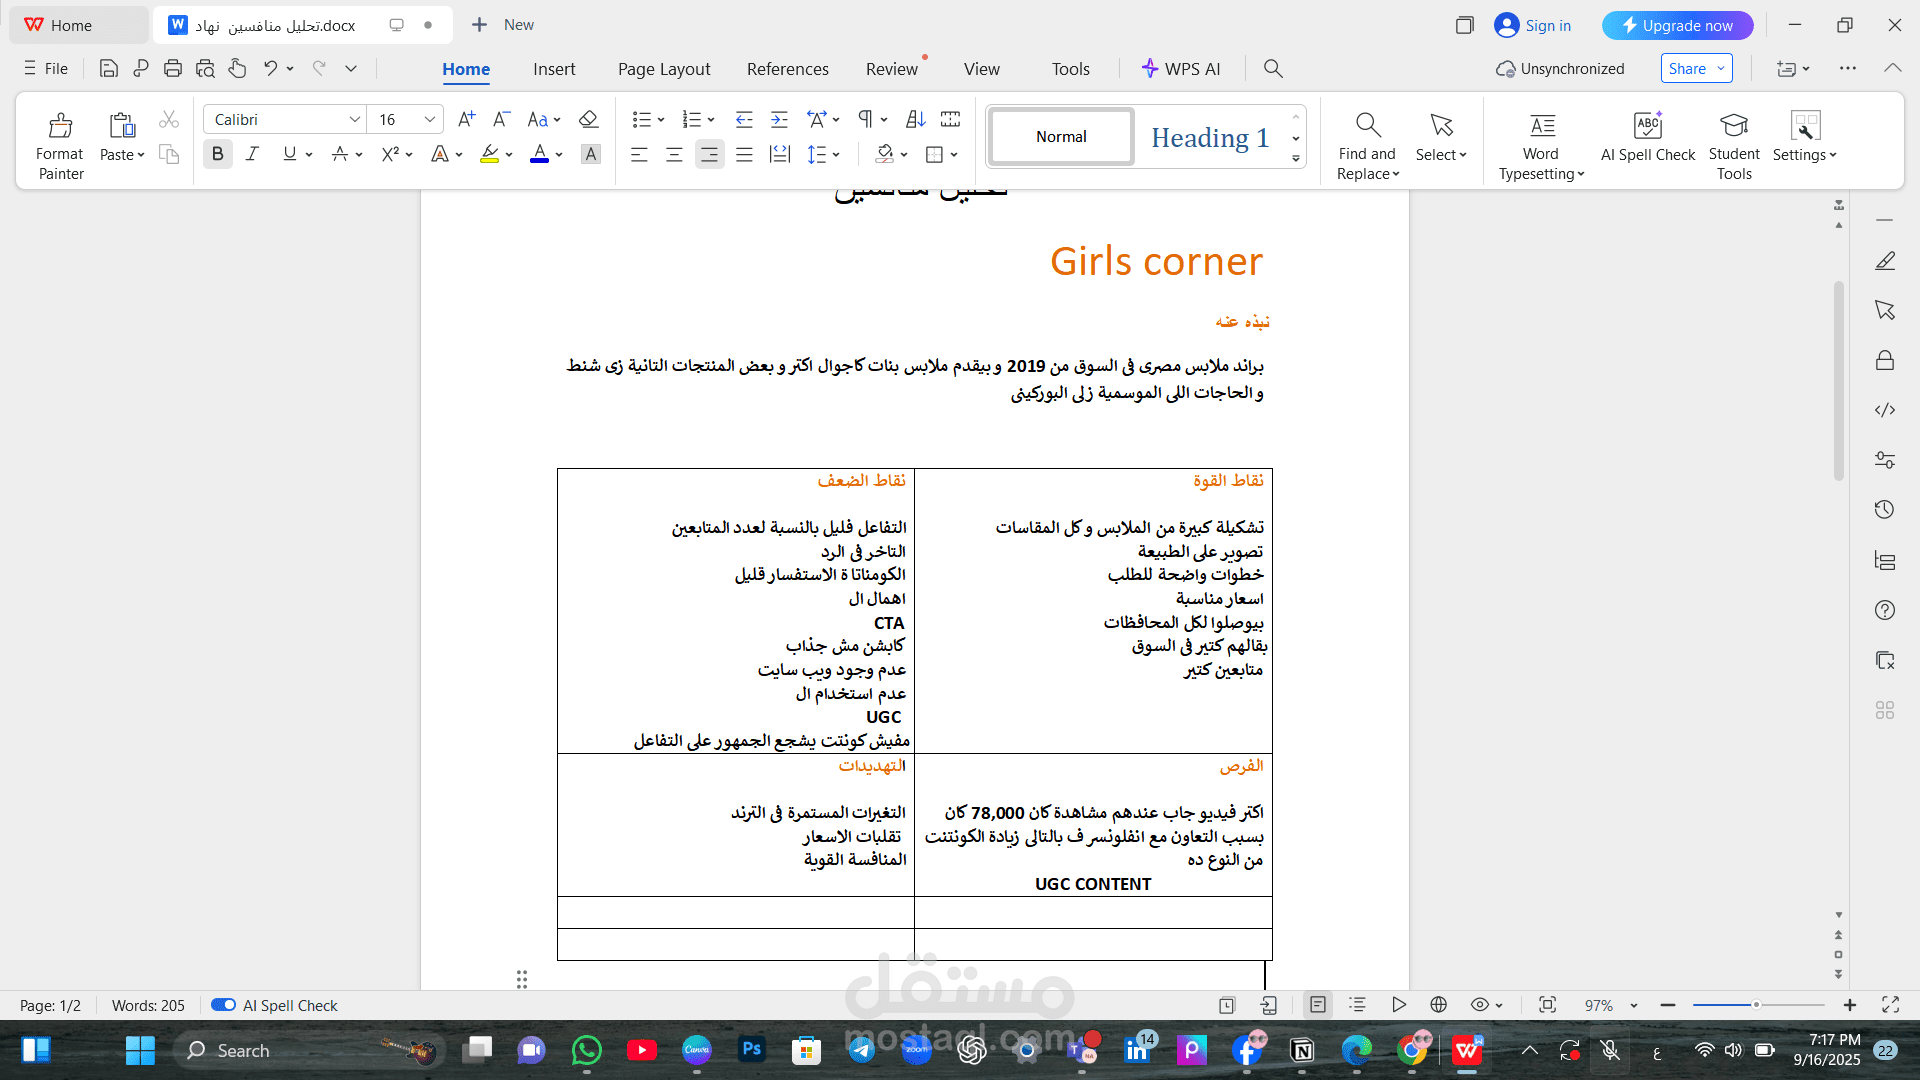Open the History clock icon in right sidebar
This screenshot has width=1920, height=1080.
[x=1885, y=510]
